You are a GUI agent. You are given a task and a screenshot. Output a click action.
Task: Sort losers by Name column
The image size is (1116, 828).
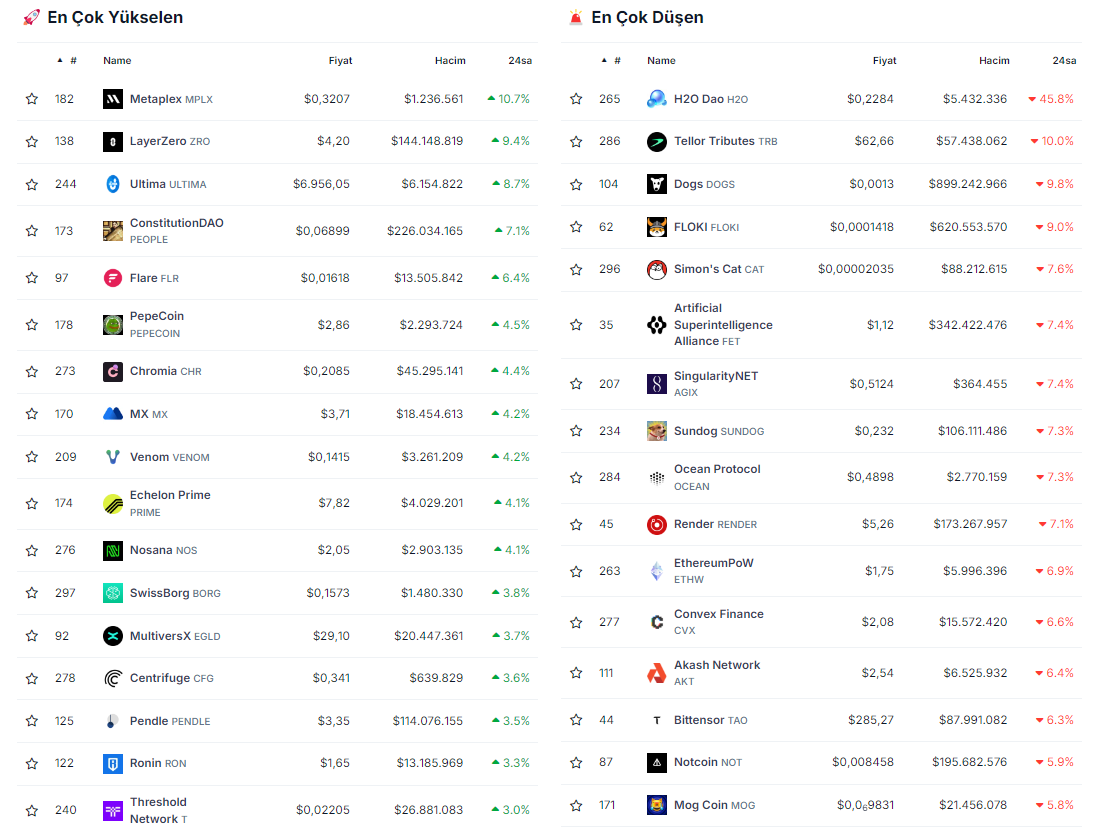click(x=661, y=61)
